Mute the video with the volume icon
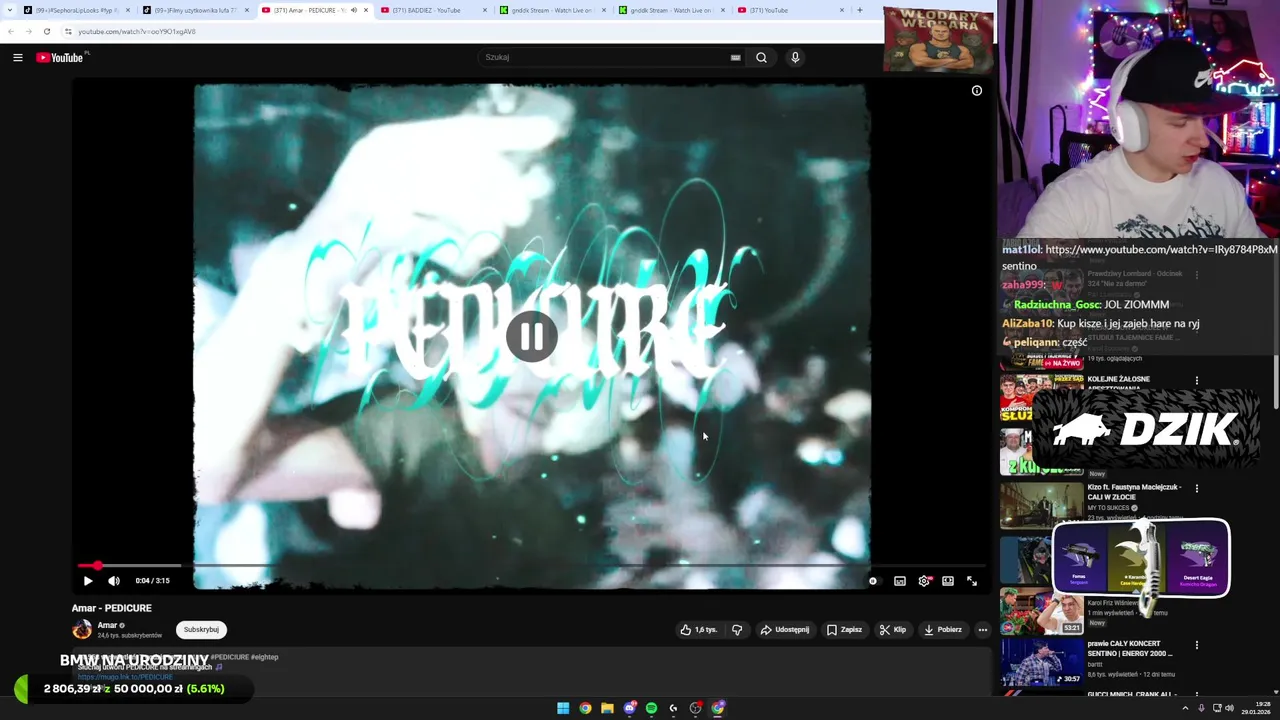 tap(114, 580)
